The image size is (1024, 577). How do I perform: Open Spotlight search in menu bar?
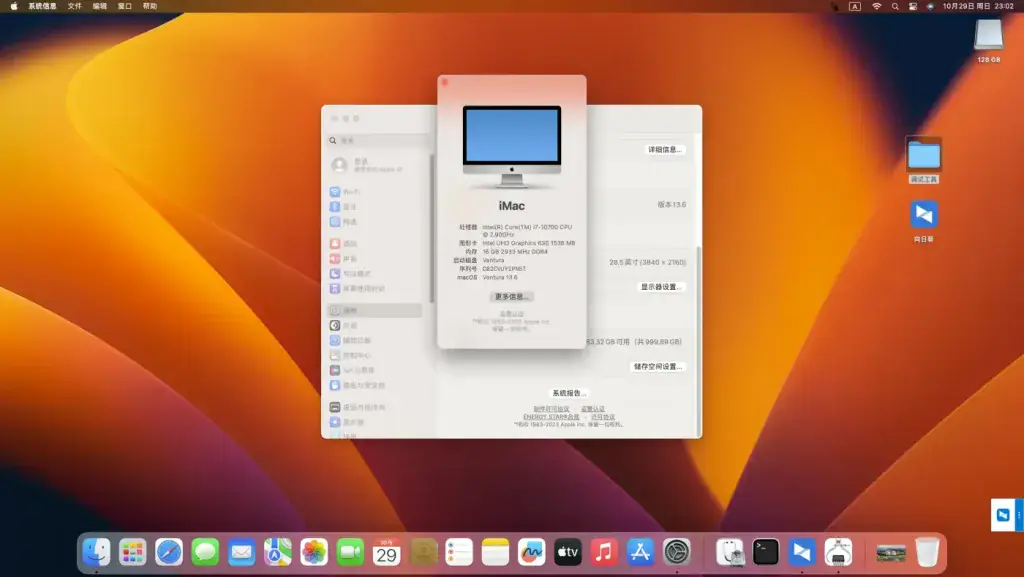coord(895,6)
